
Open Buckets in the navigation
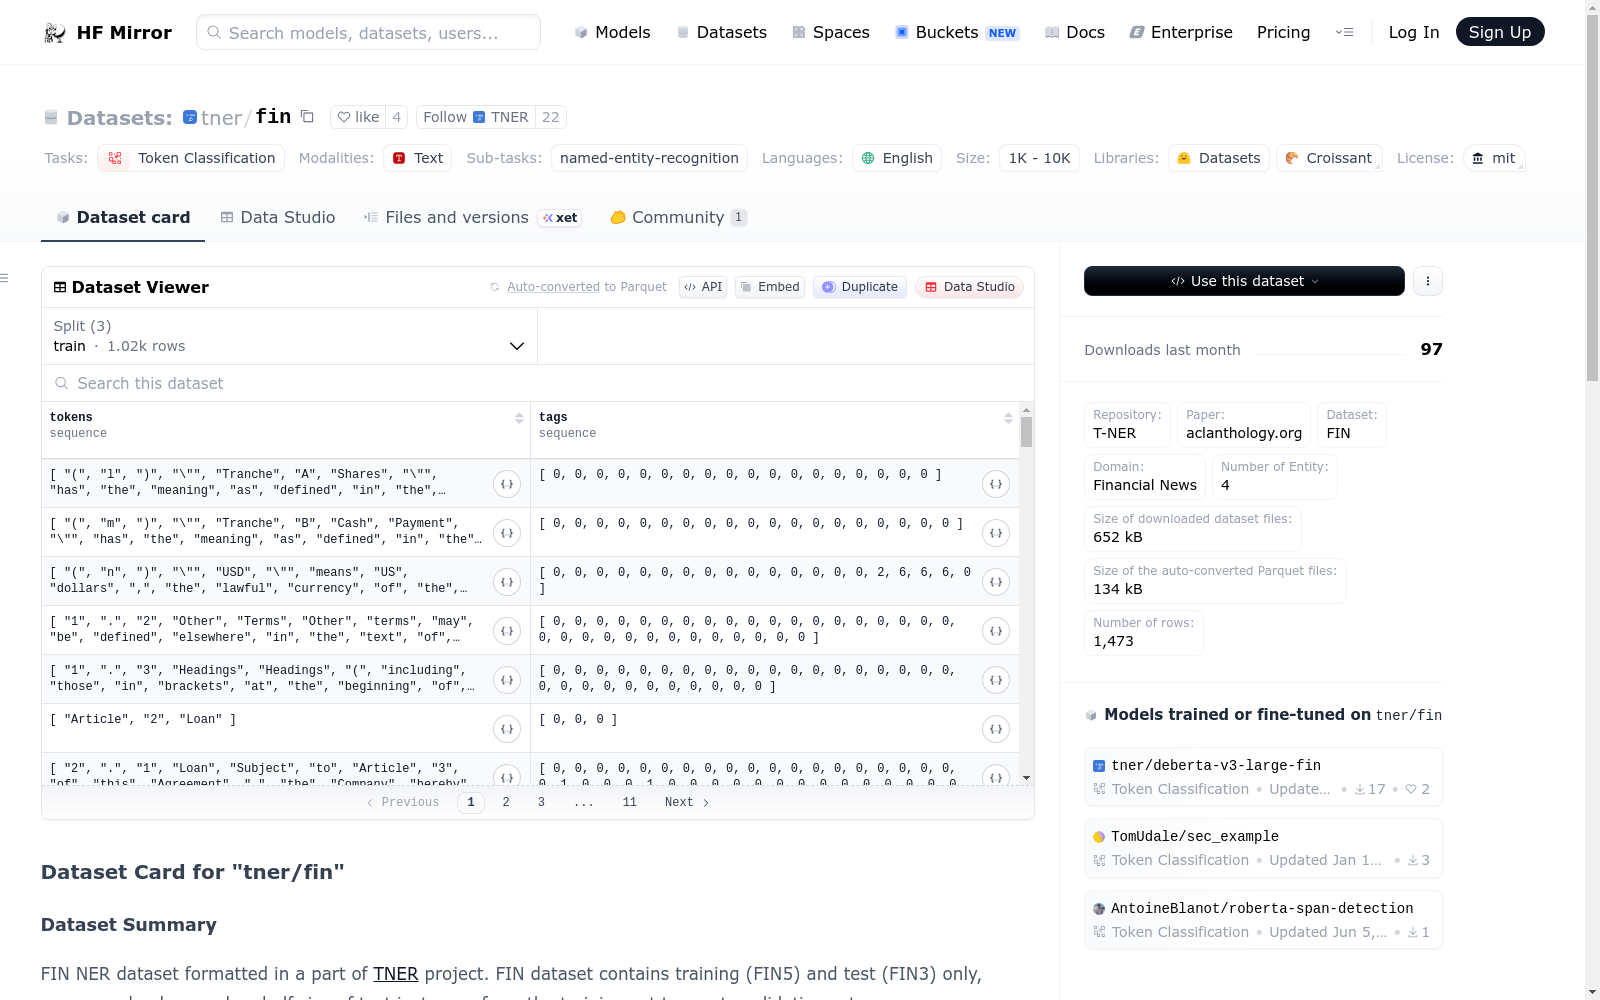click(957, 32)
